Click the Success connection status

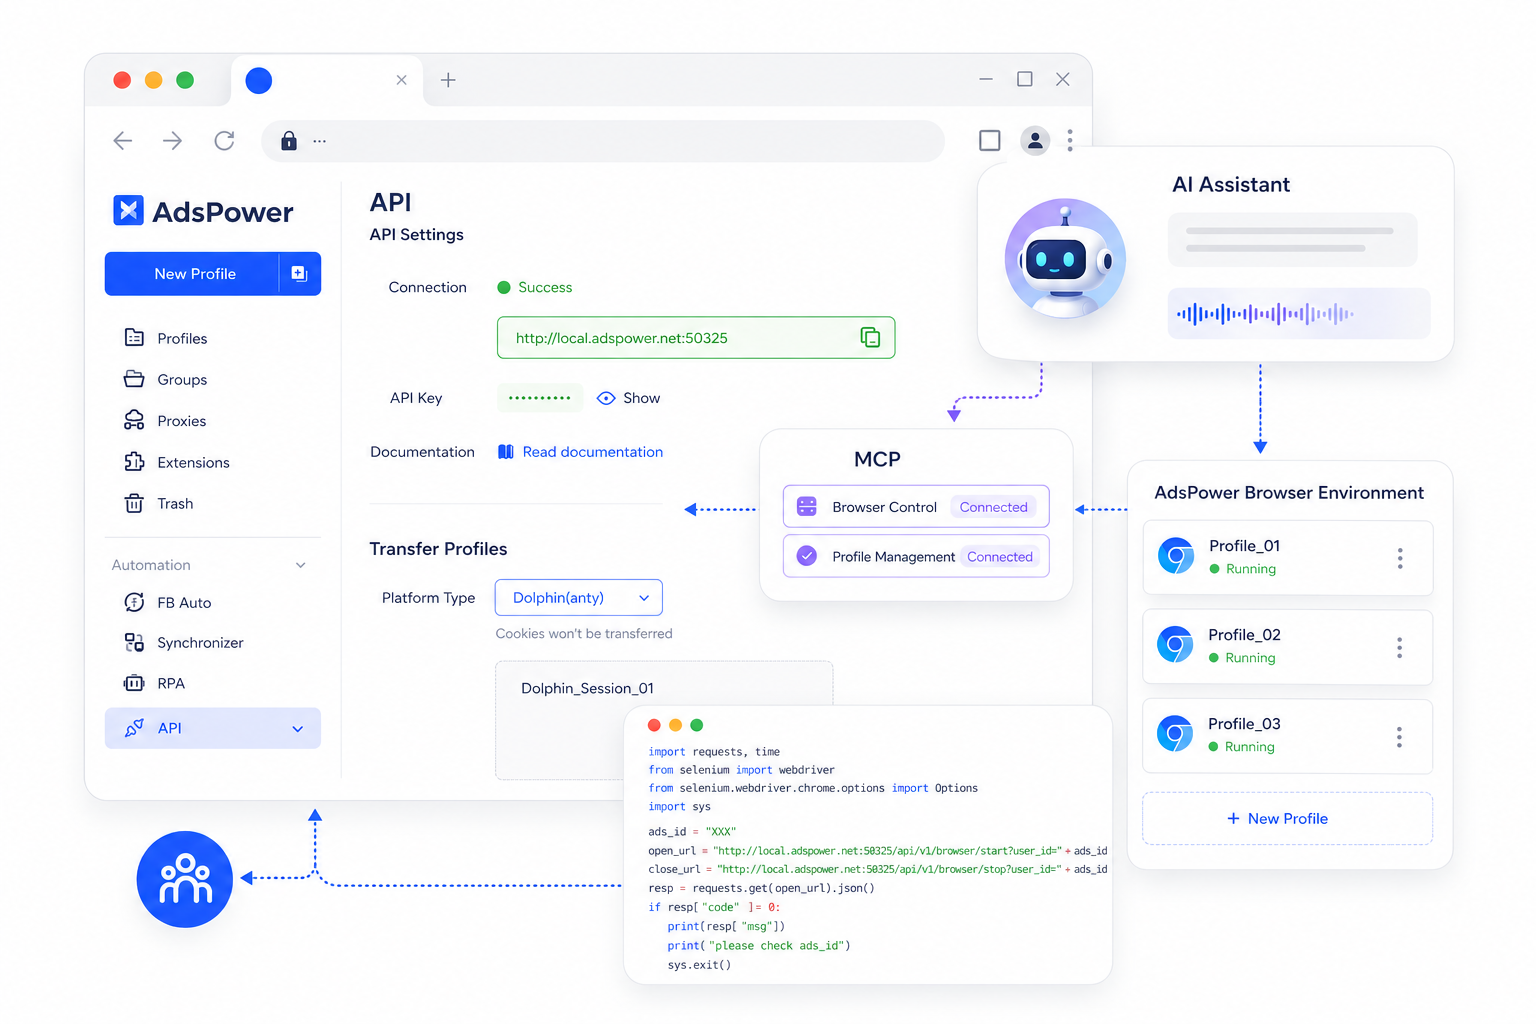(535, 287)
